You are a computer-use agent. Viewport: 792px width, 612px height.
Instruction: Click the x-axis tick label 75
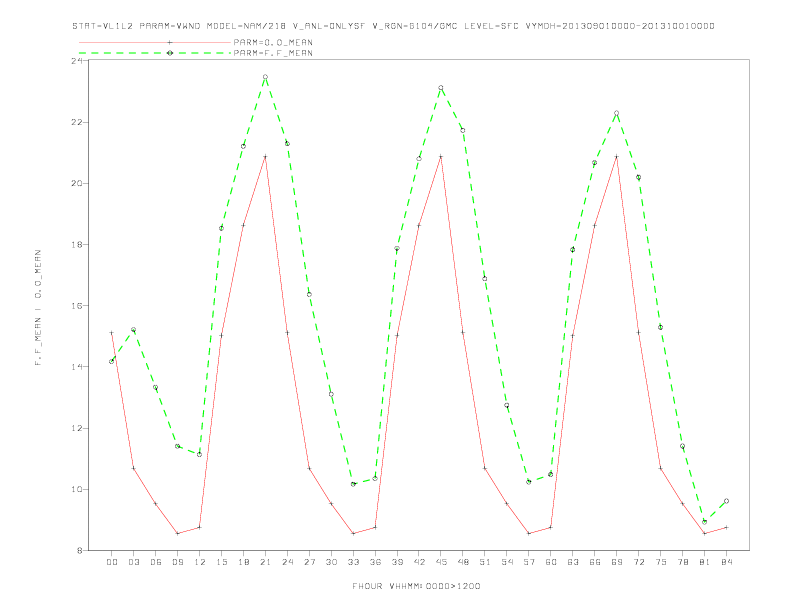661,562
